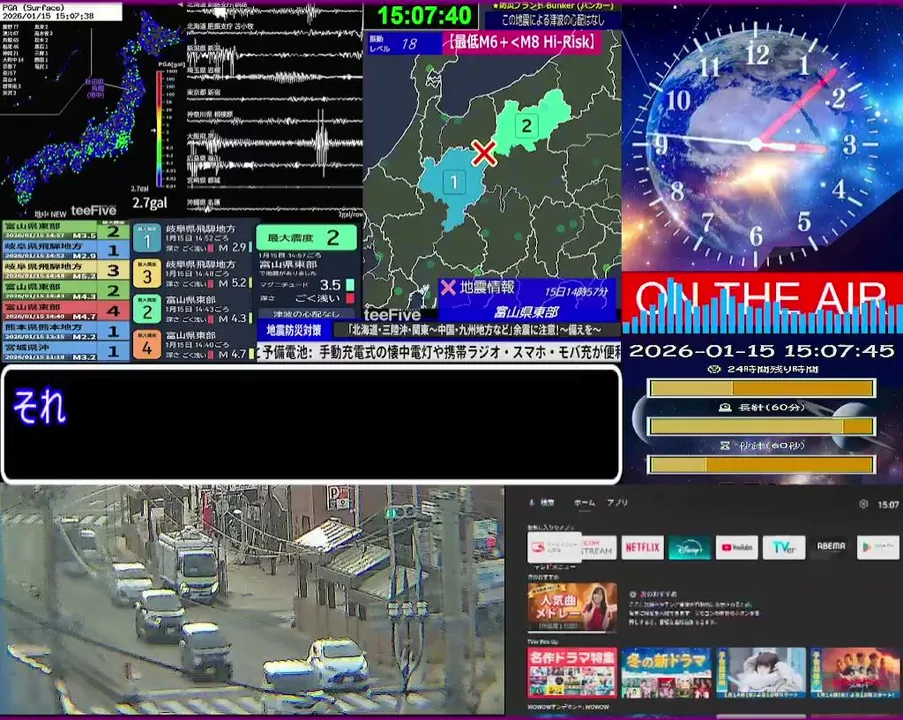Click the teeFive logo under the PGA map
903x720 pixels.
click(93, 211)
